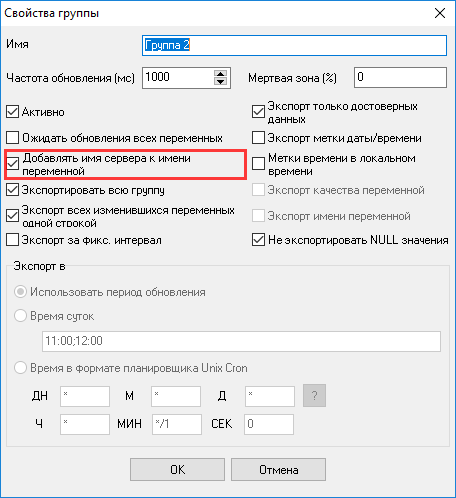The width and height of the screenshot is (456, 498).
Task: Uncheck the Активно checkbox
Action: (x=12, y=112)
